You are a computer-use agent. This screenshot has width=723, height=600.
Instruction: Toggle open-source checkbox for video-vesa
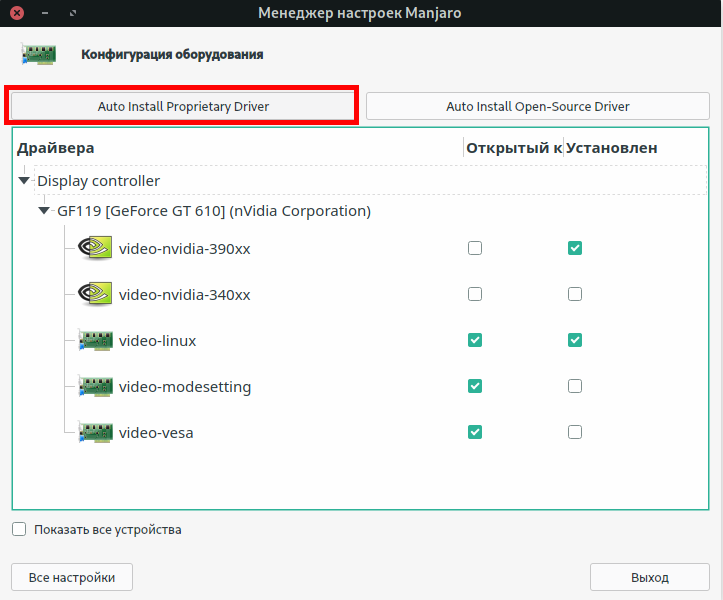point(475,432)
